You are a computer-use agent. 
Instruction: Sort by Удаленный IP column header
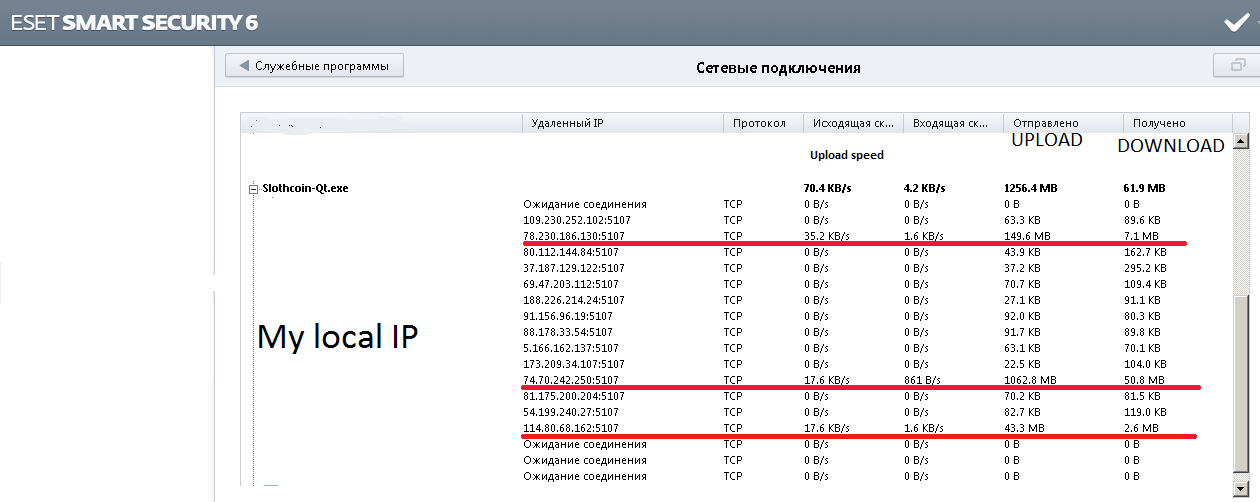[623, 123]
